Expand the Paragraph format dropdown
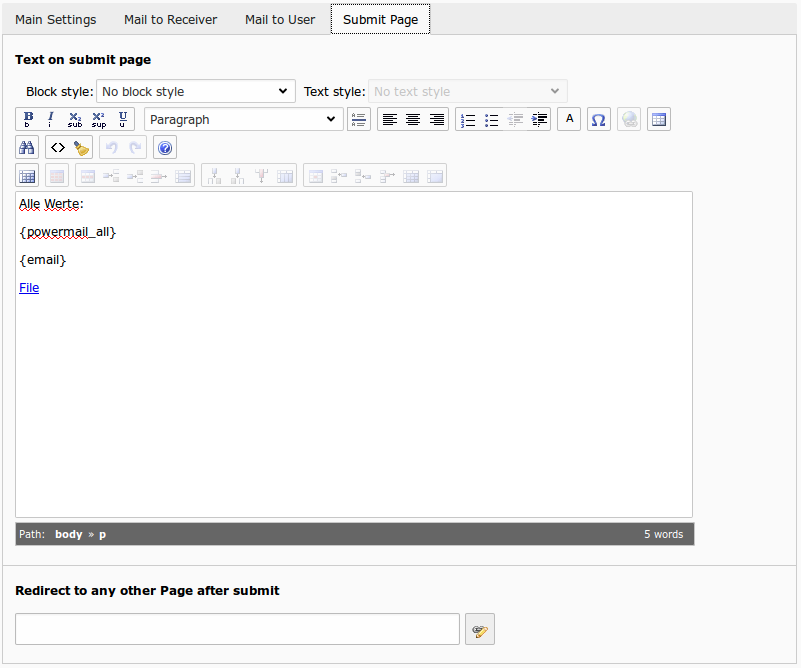The width and height of the screenshot is (801, 668). pyautogui.click(x=243, y=120)
